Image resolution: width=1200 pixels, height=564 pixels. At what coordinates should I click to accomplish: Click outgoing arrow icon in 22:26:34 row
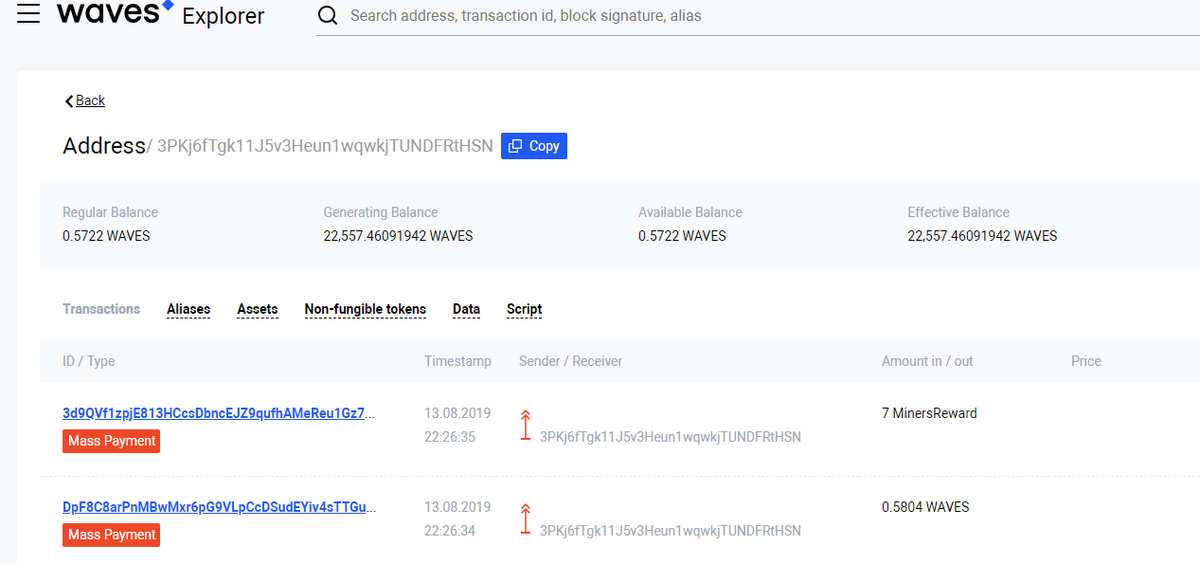tap(525, 519)
